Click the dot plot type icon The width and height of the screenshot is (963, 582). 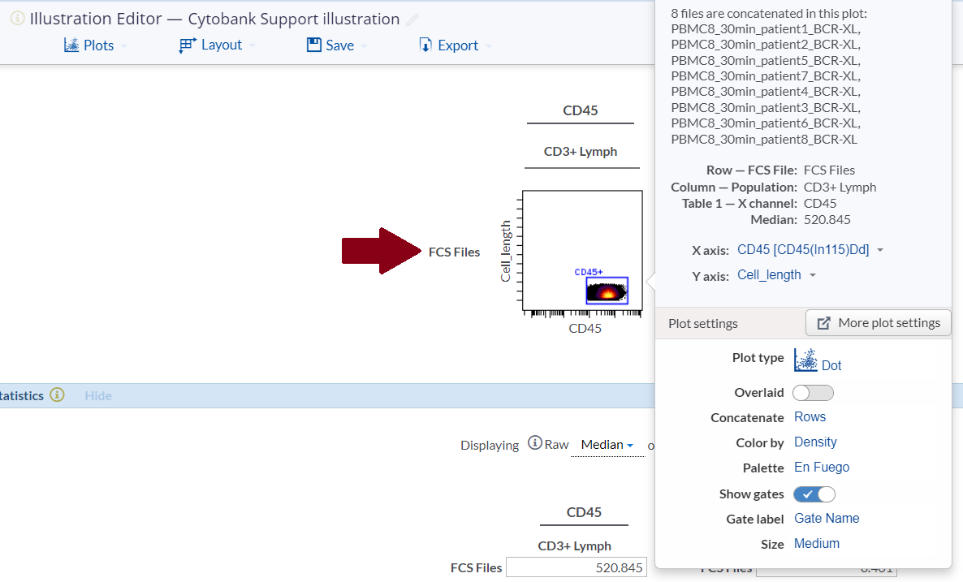[805, 360]
